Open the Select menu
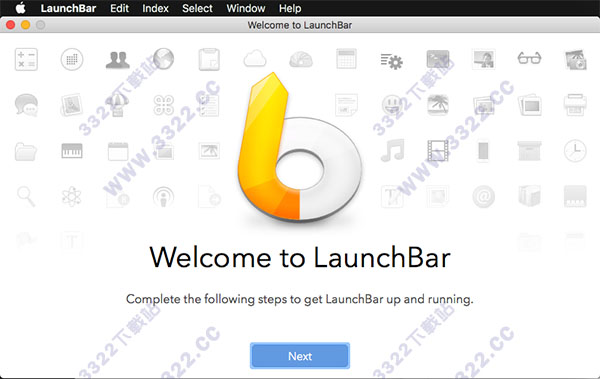Screen dimensions: 600x379 [x=197, y=8]
